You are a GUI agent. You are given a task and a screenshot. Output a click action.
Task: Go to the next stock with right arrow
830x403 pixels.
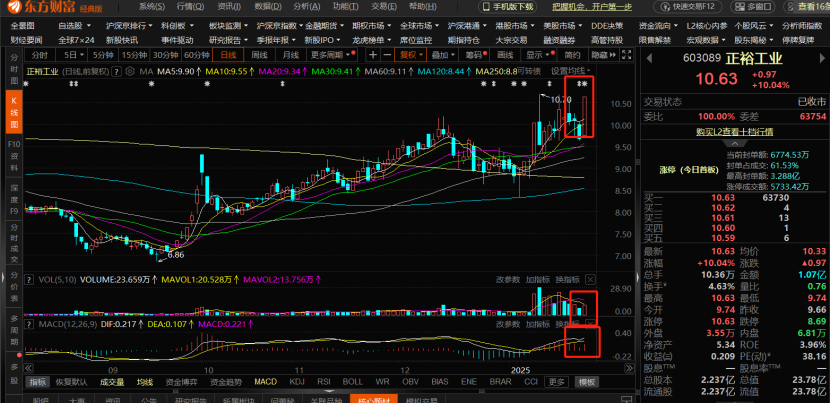tap(821, 59)
